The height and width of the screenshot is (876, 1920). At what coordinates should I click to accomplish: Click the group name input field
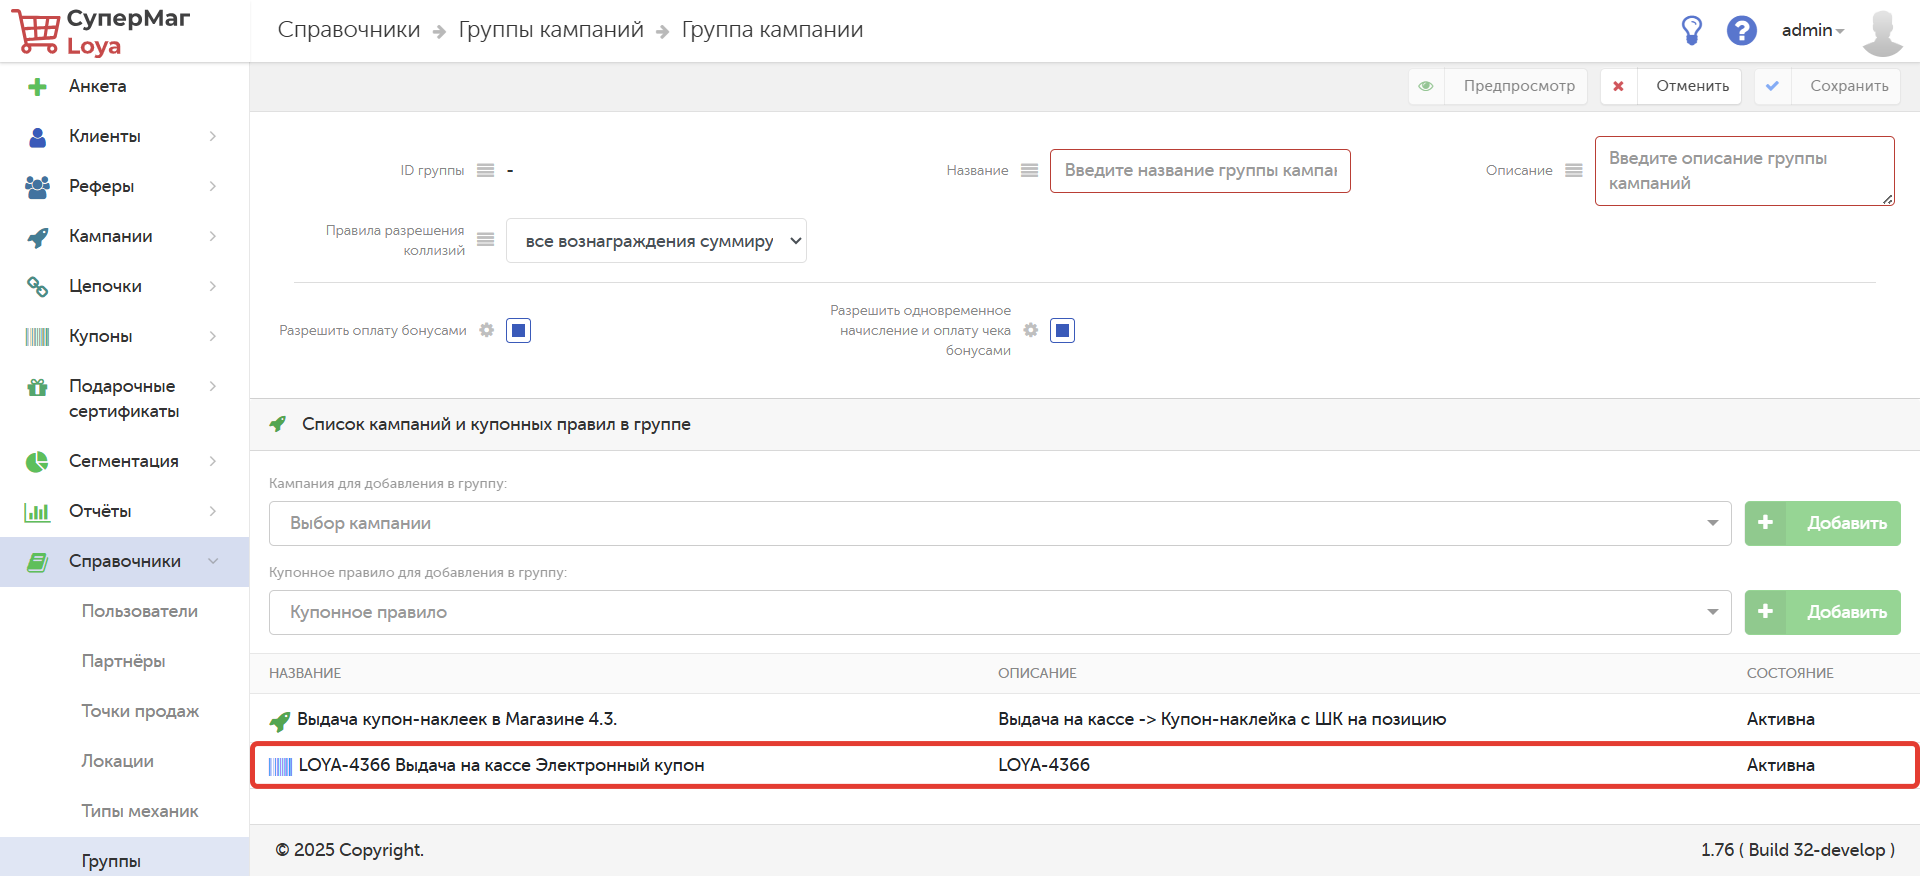point(1200,171)
